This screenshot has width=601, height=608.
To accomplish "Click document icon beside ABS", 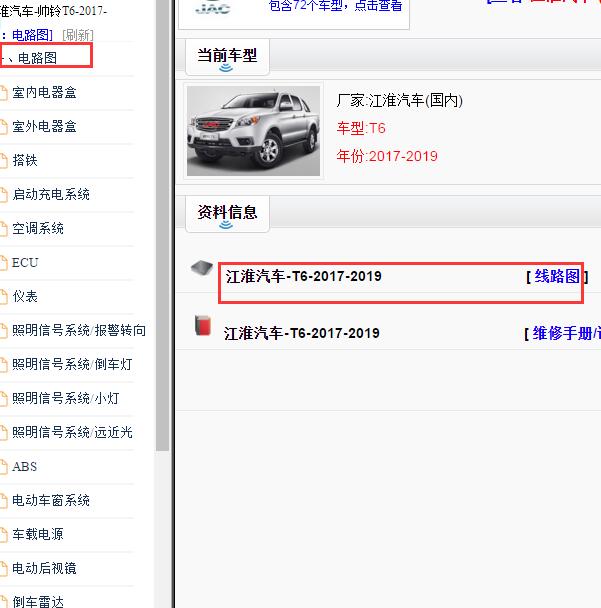I will point(3,467).
